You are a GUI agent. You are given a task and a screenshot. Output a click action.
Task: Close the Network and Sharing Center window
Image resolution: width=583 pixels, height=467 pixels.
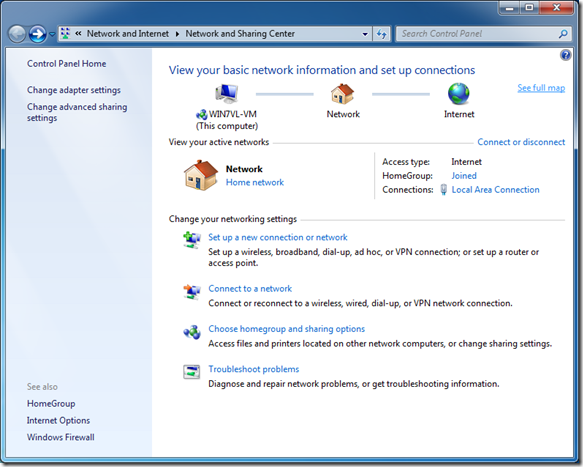[556, 7]
